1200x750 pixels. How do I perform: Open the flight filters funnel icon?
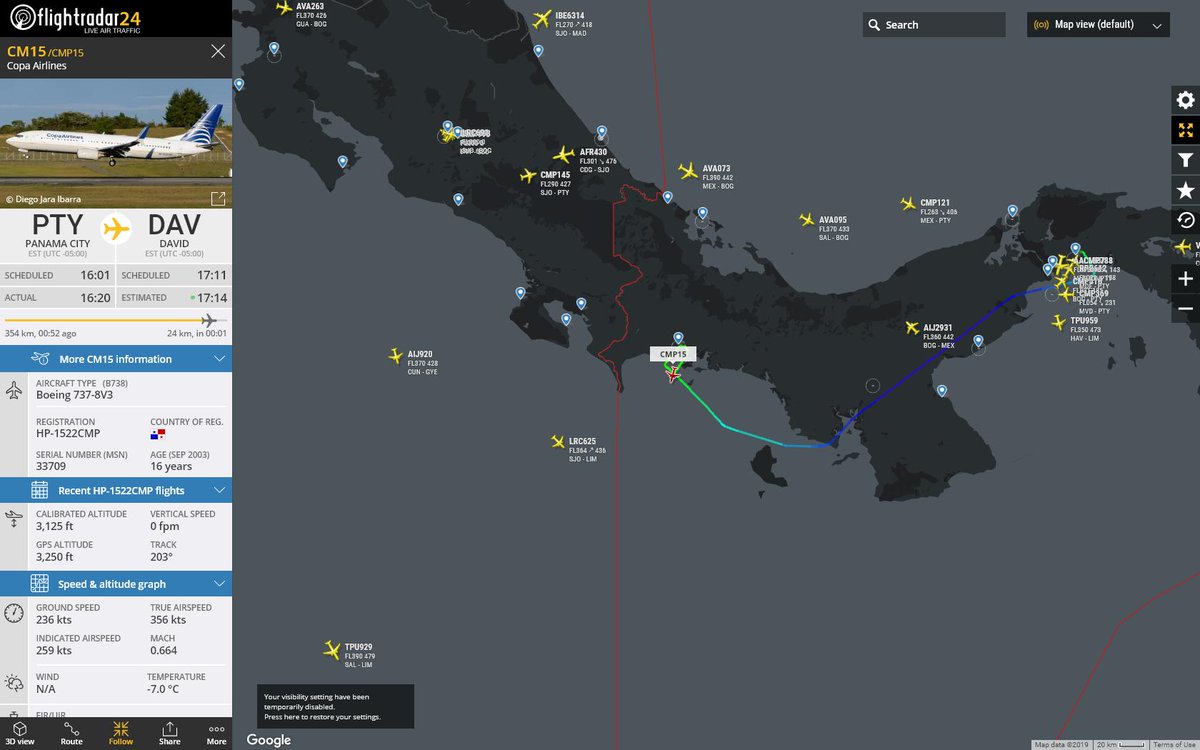tap(1185, 160)
